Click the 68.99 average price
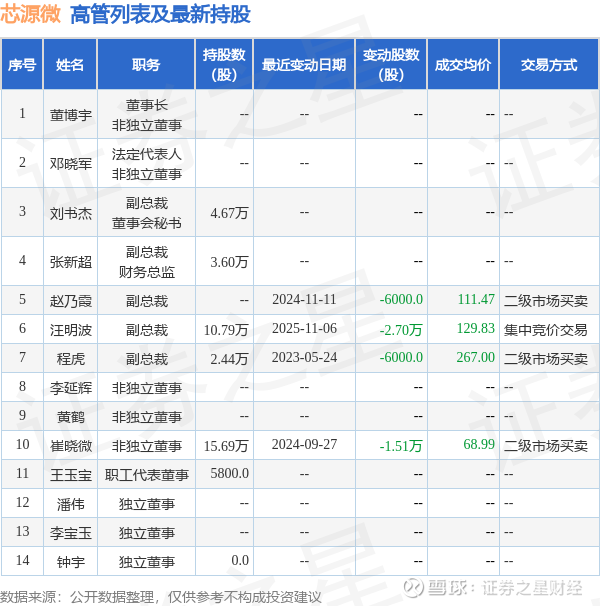 (479, 444)
